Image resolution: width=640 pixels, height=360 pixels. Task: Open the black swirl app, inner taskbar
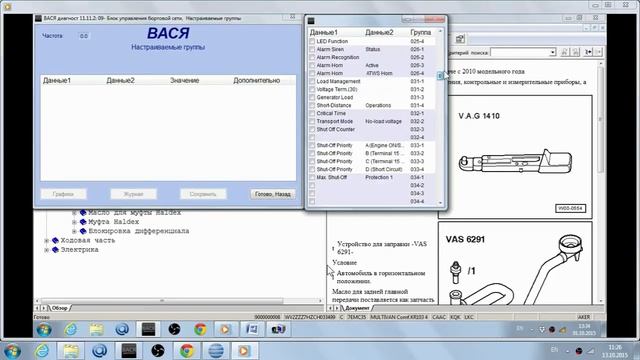point(174,329)
